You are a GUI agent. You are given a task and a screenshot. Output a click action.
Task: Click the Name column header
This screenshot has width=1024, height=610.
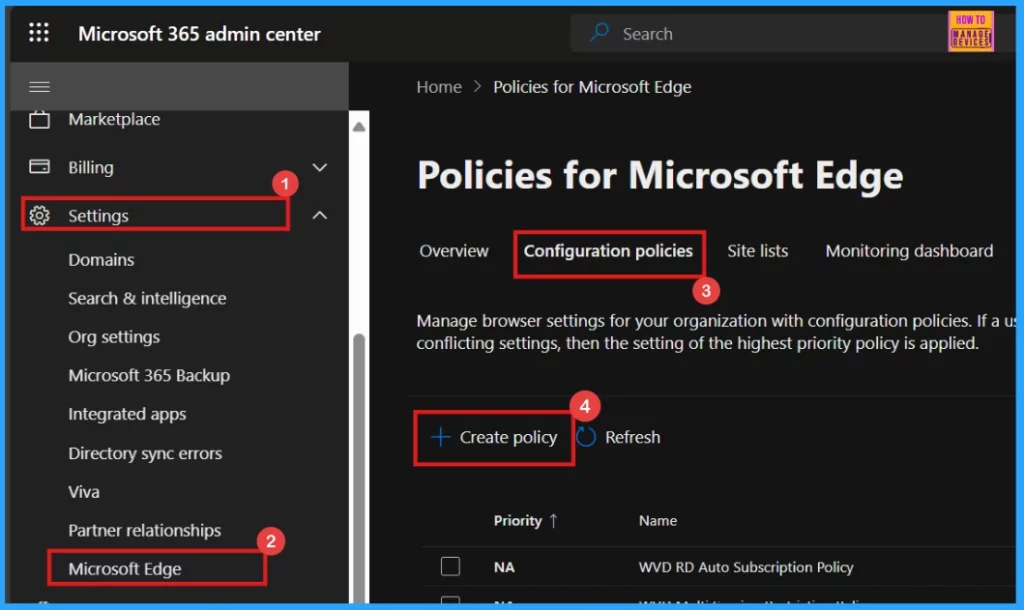tap(658, 521)
